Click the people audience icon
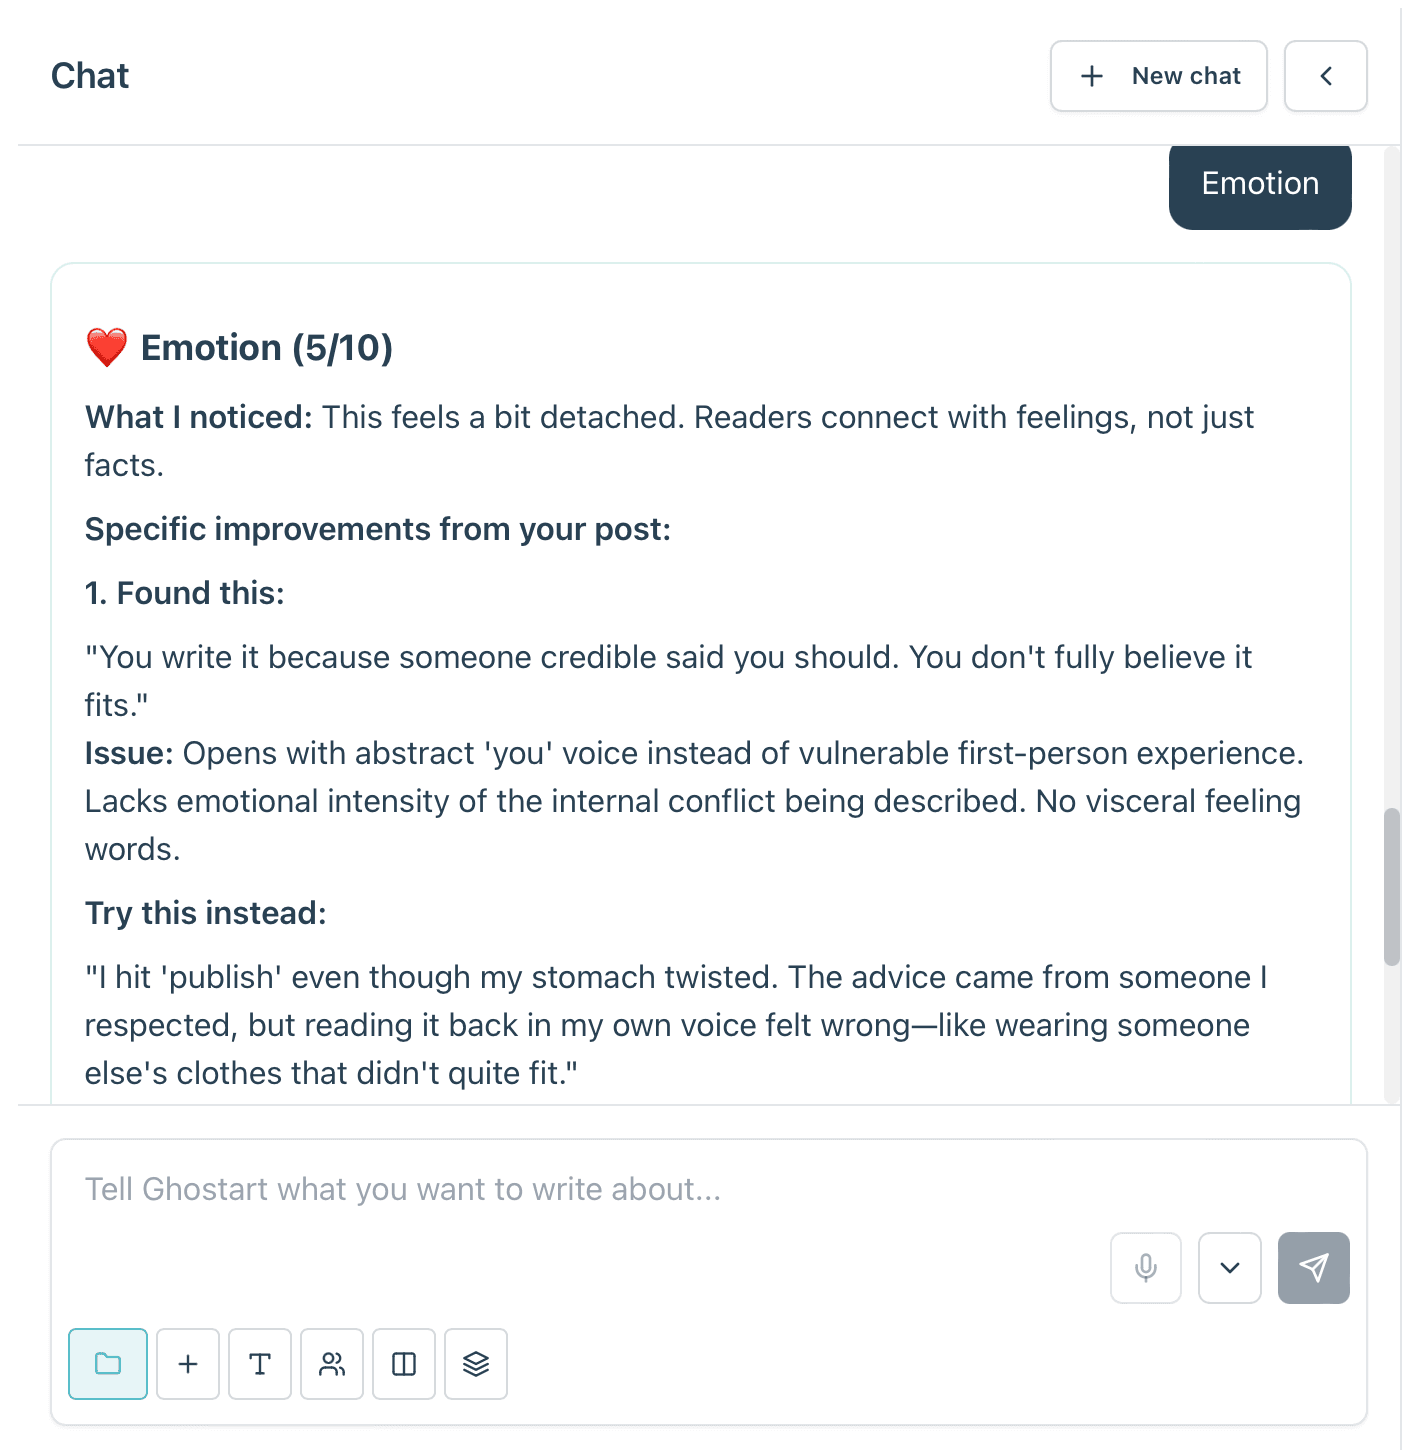 click(332, 1363)
